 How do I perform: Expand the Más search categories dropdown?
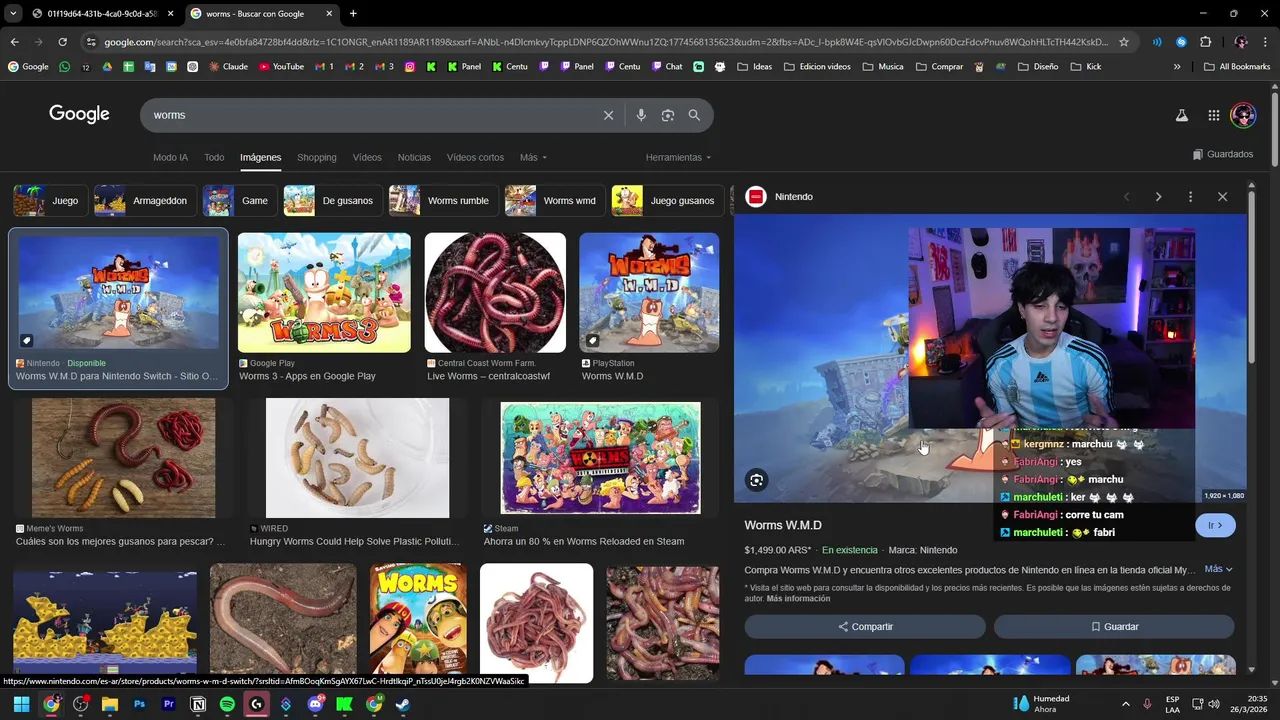533,157
